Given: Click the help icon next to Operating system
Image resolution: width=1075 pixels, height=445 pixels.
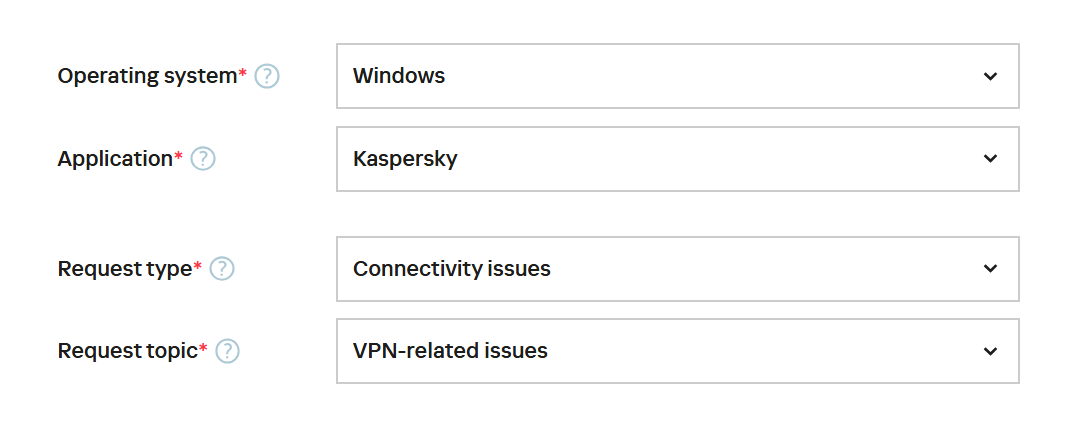Looking at the screenshot, I should [267, 76].
